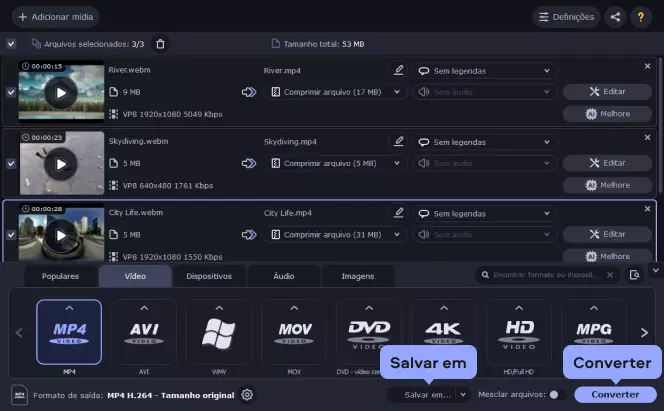Open Definições settings
The image size is (664, 411).
566,17
